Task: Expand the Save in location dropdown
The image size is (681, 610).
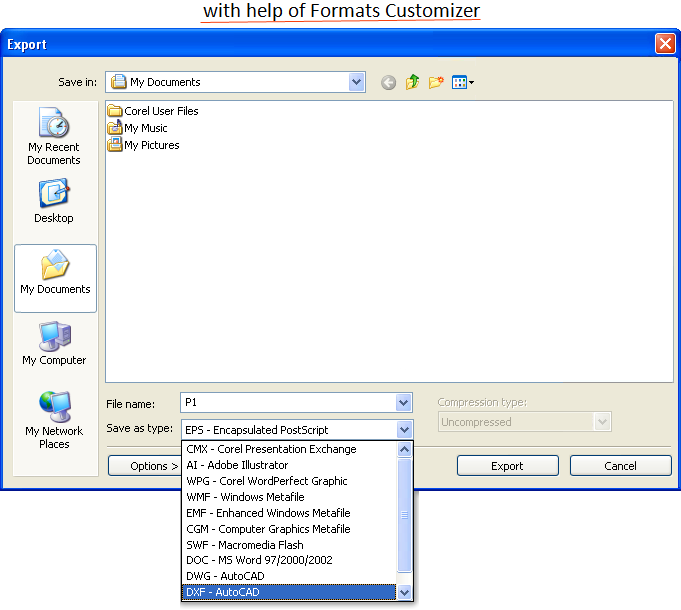Action: click(357, 82)
